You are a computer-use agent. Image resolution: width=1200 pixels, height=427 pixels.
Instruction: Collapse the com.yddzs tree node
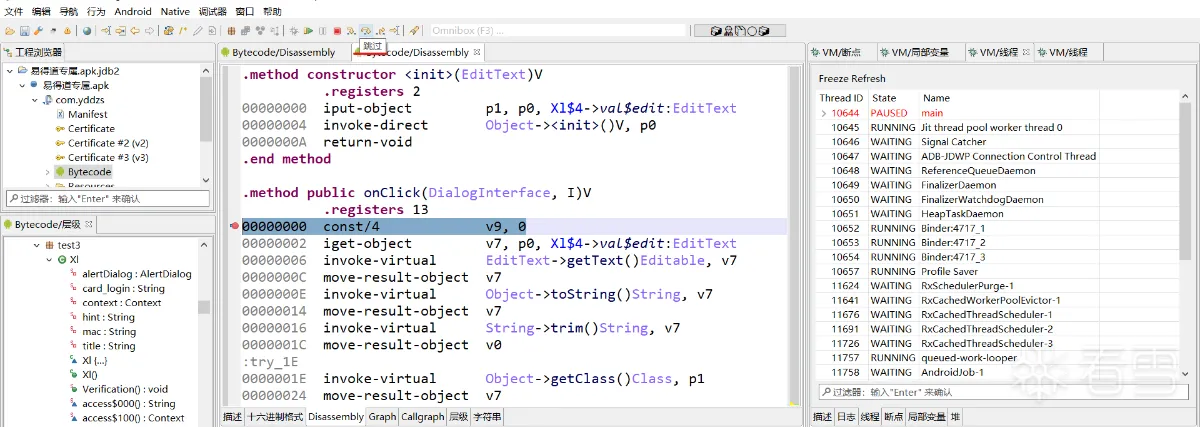[34, 100]
